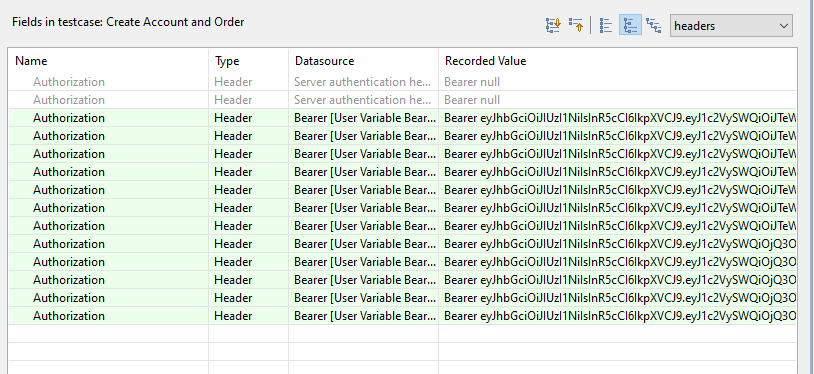814x374 pixels.
Task: Sort by the Datasource column header
Action: click(363, 61)
